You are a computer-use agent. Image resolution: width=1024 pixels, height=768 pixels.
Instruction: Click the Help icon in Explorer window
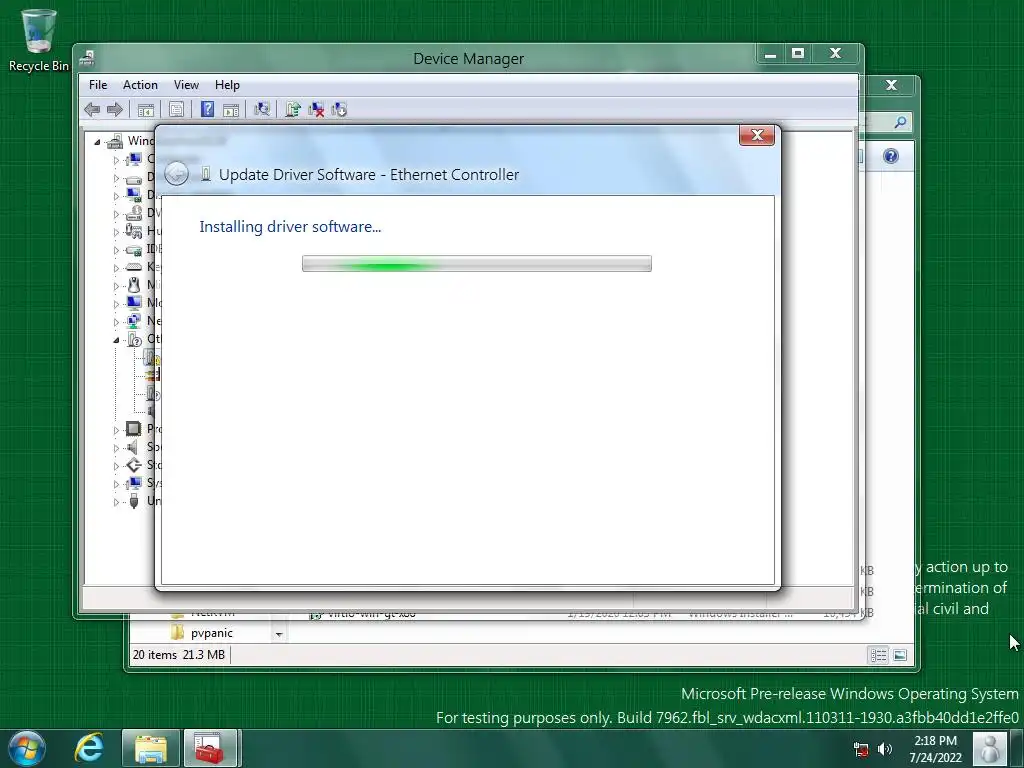pyautogui.click(x=891, y=156)
